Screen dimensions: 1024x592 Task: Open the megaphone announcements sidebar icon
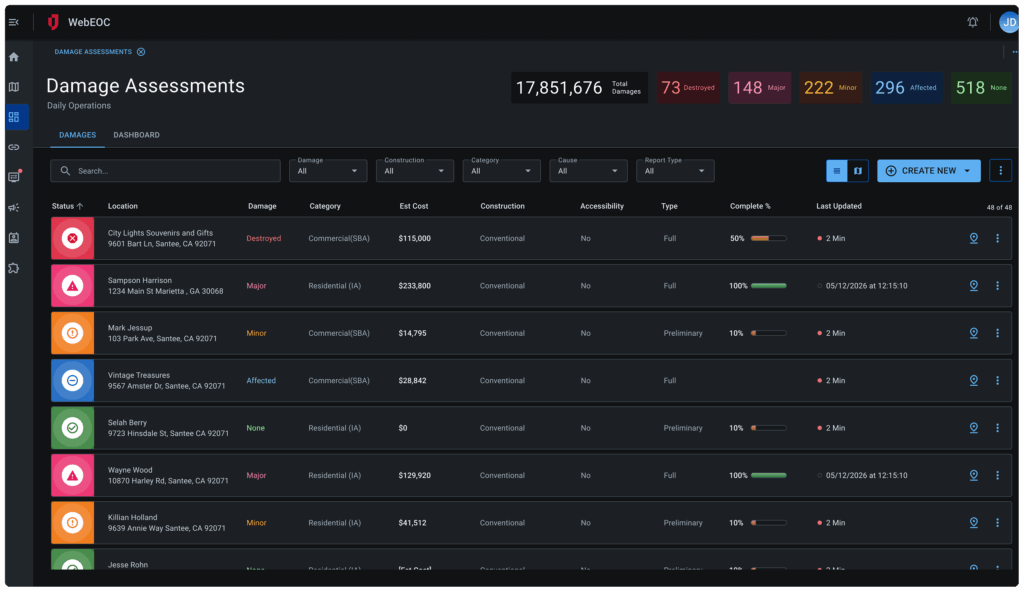tap(14, 208)
